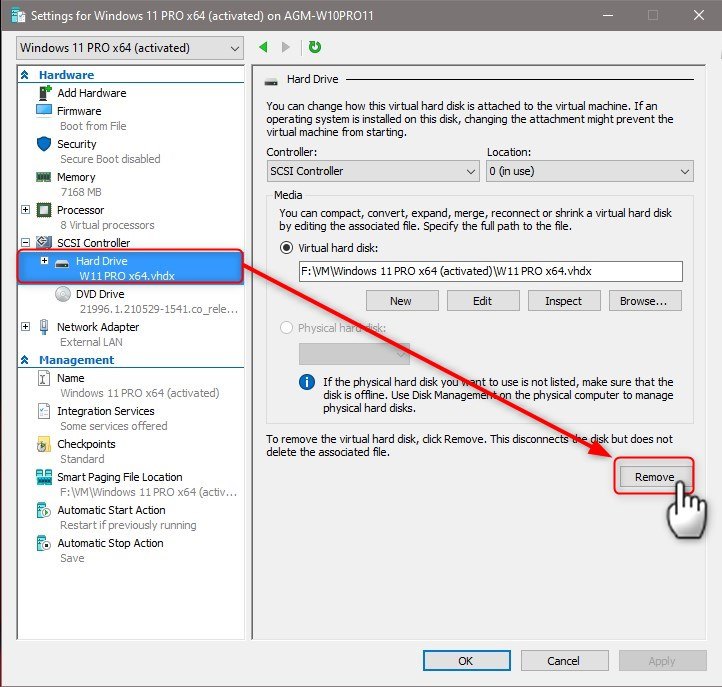Click the Management section header
Viewport: 722px width, 687px height.
[76, 360]
